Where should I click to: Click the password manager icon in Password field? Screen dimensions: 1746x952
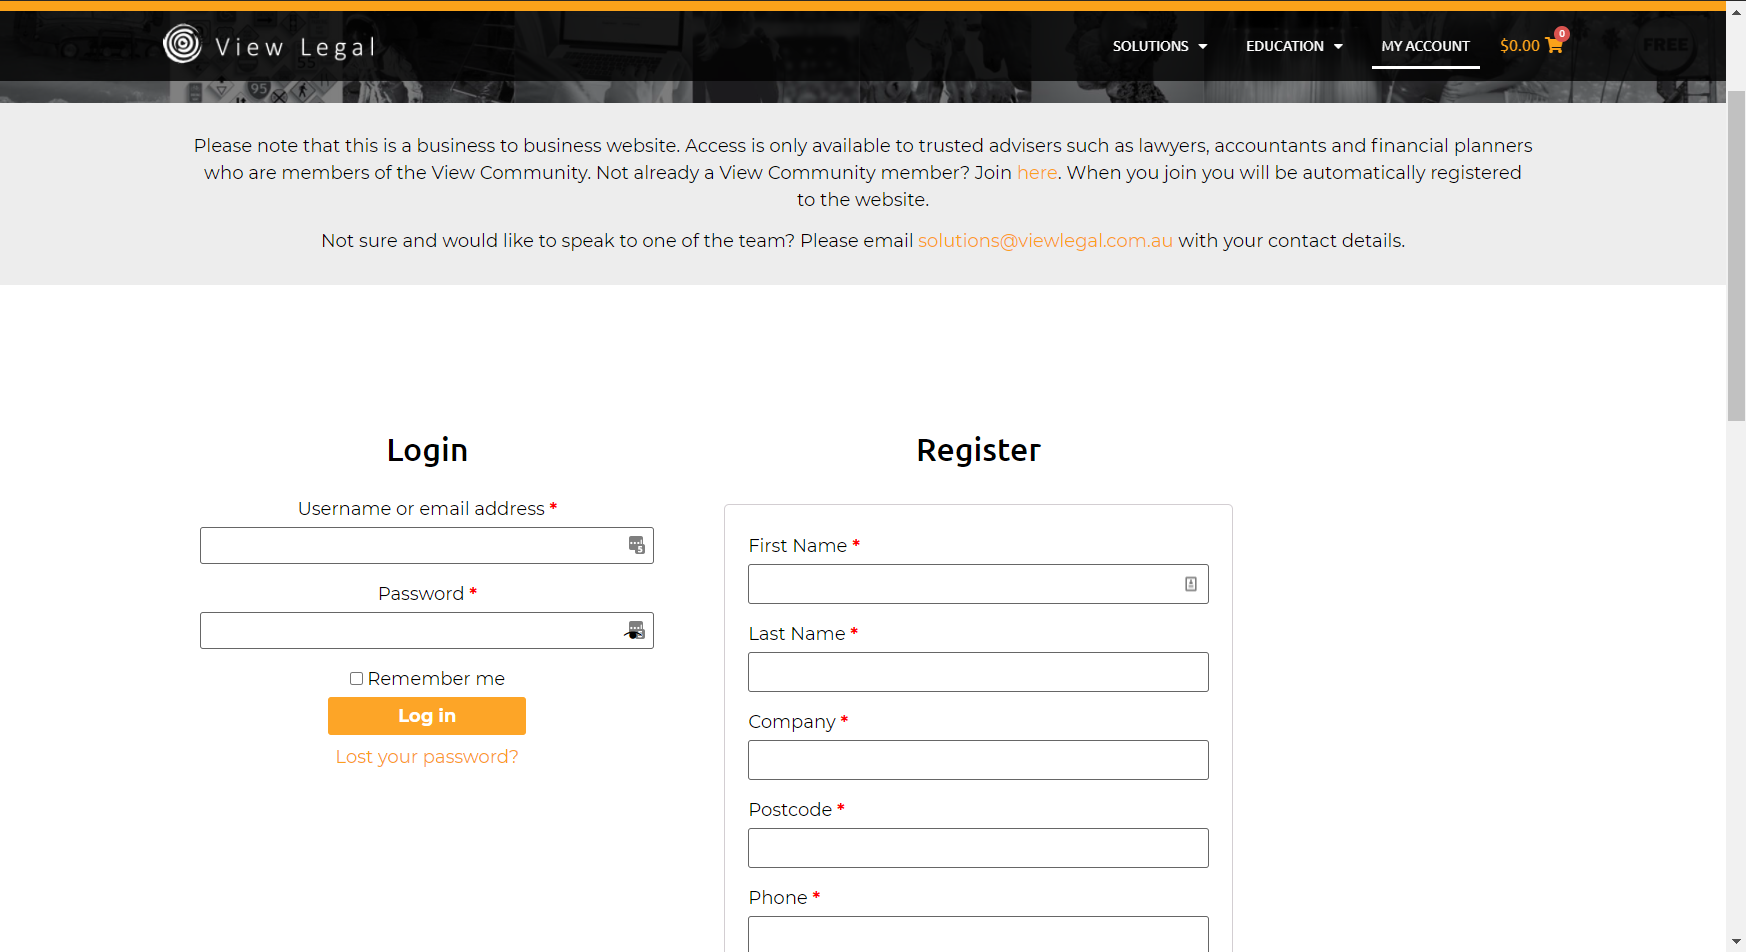click(635, 630)
